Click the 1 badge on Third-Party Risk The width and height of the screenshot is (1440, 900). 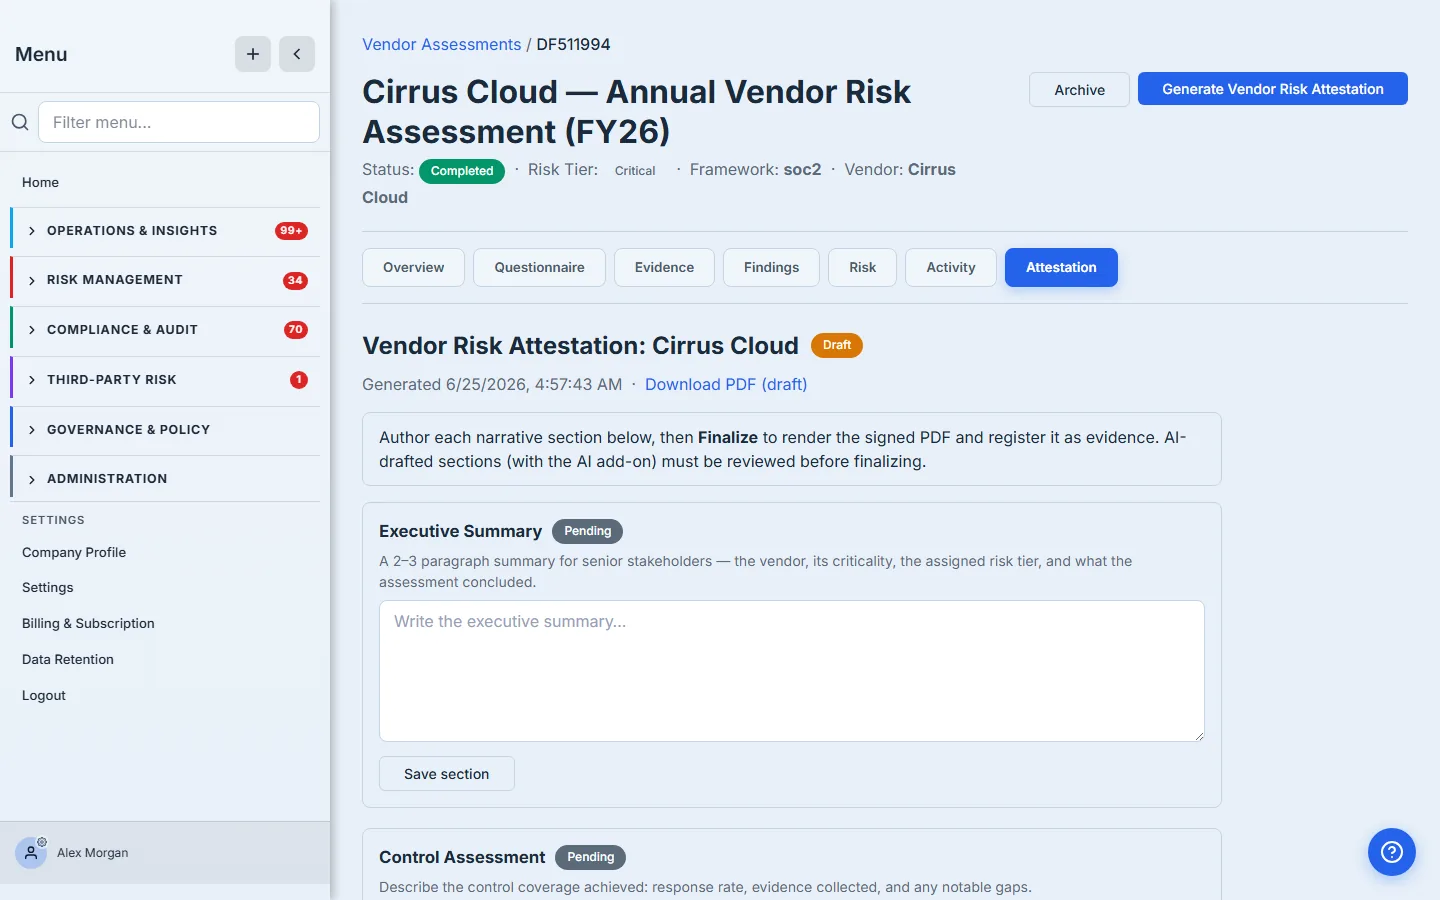coord(299,380)
